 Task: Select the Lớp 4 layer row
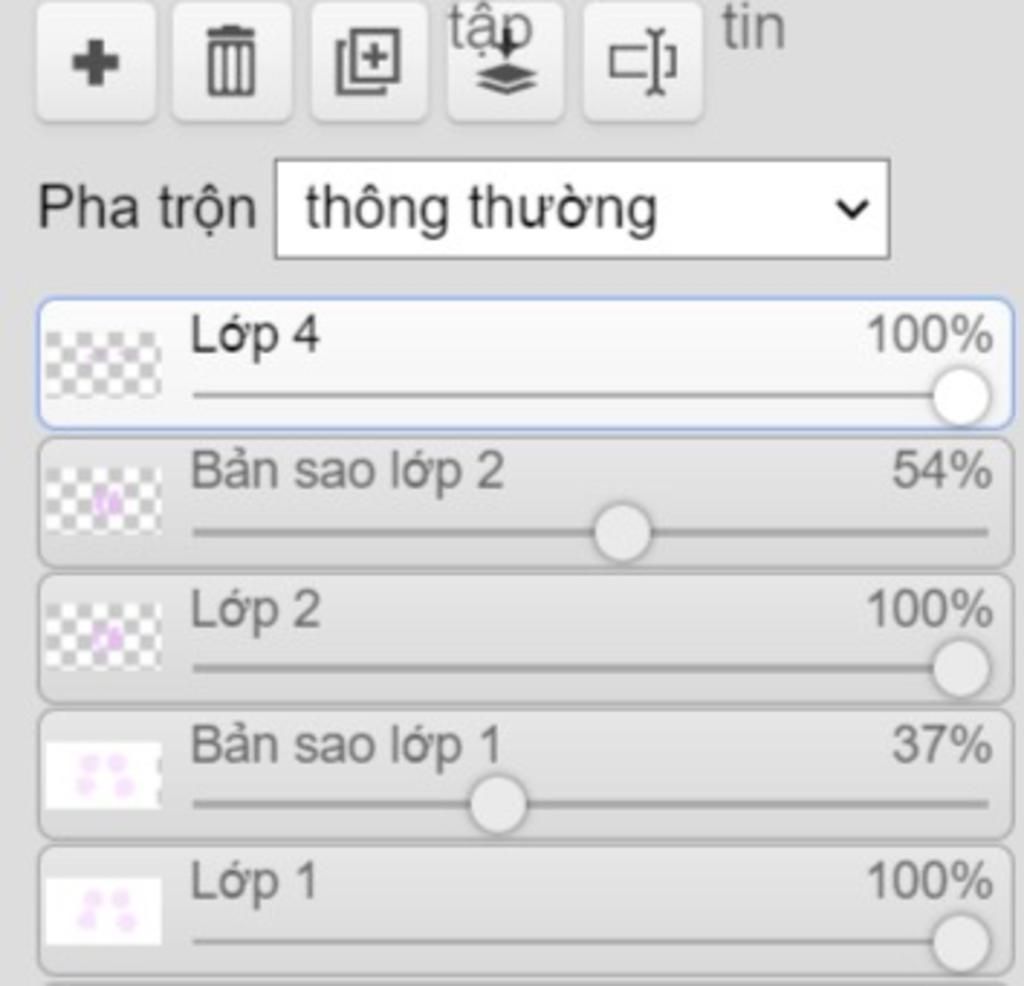click(x=526, y=364)
